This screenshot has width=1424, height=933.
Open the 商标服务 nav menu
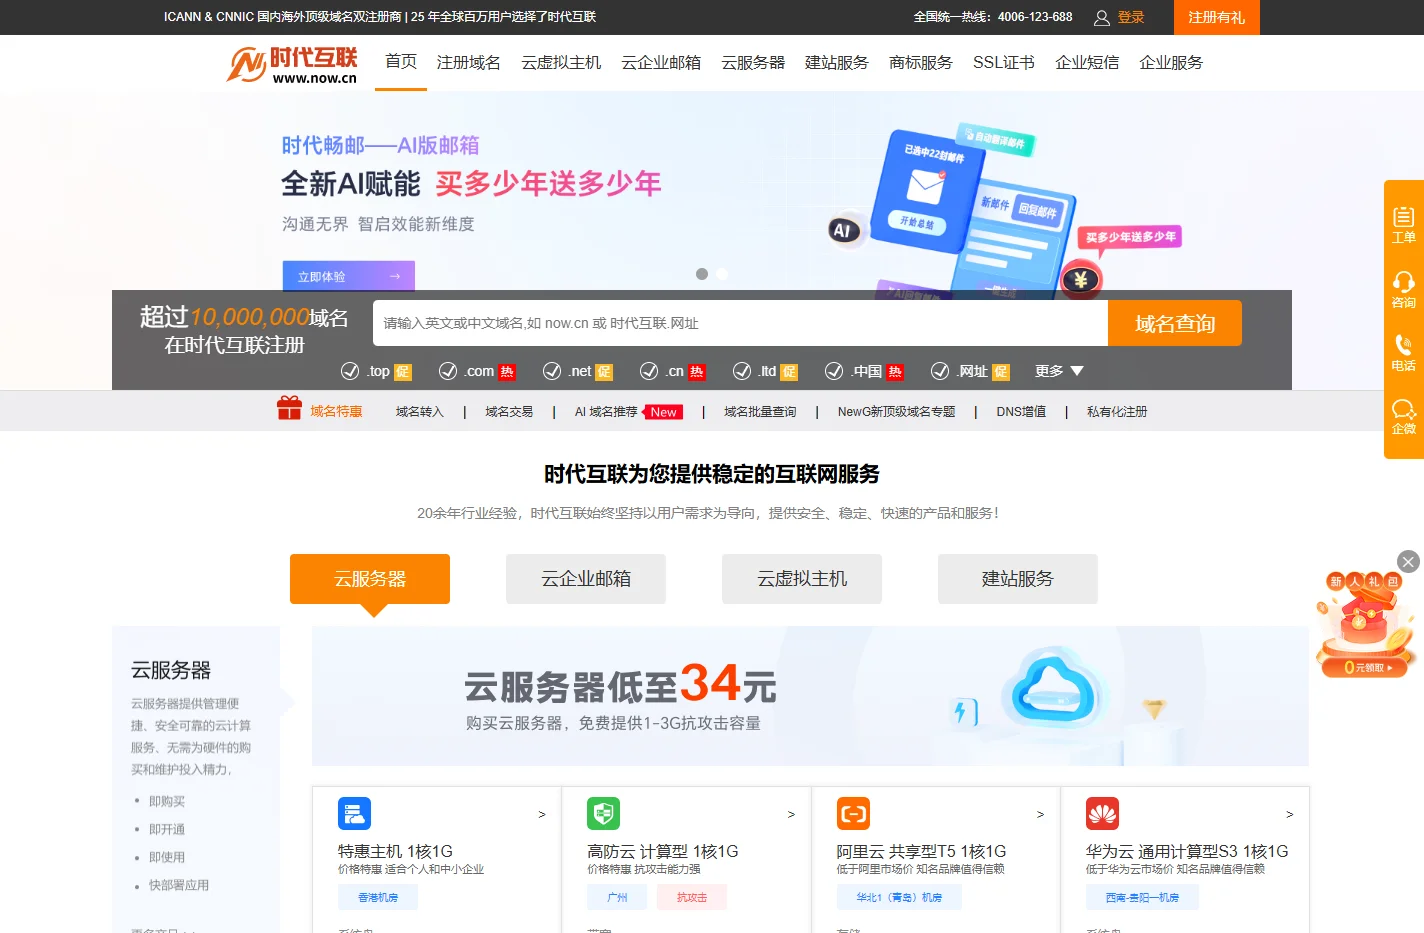point(921,62)
